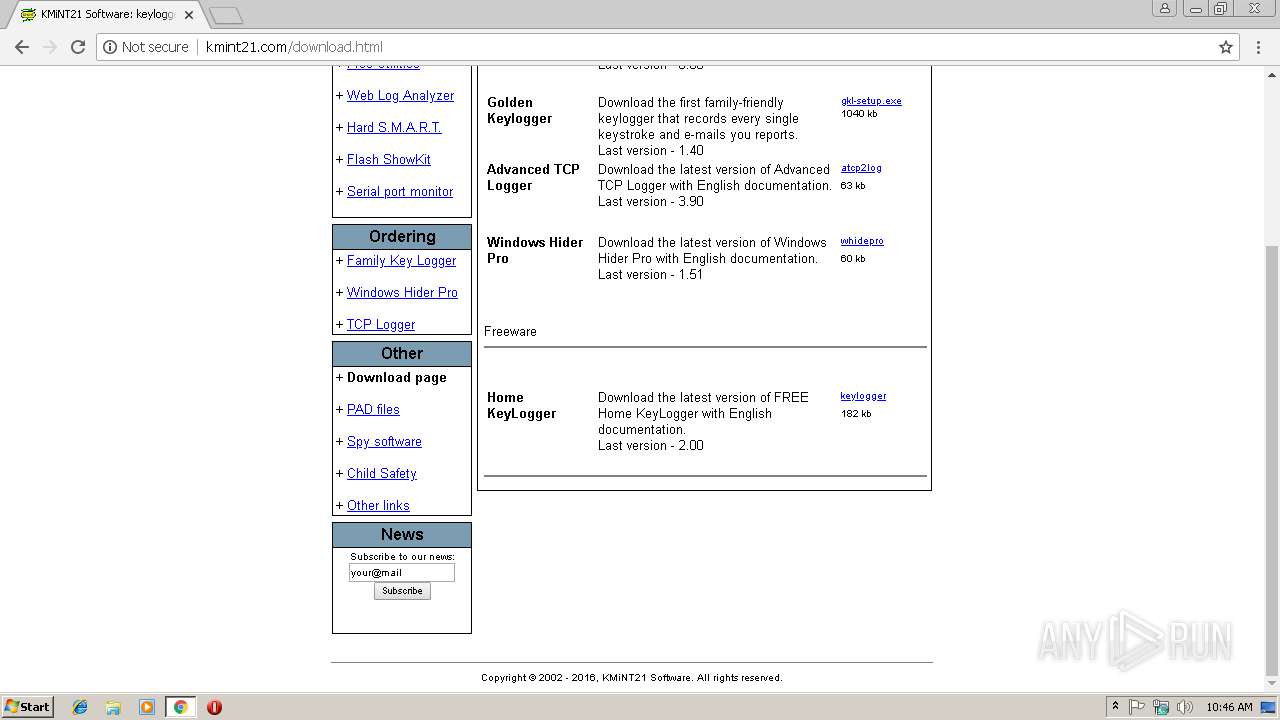Click the Home KeyLogger product name
1280x720 pixels.
pyautogui.click(x=522, y=405)
